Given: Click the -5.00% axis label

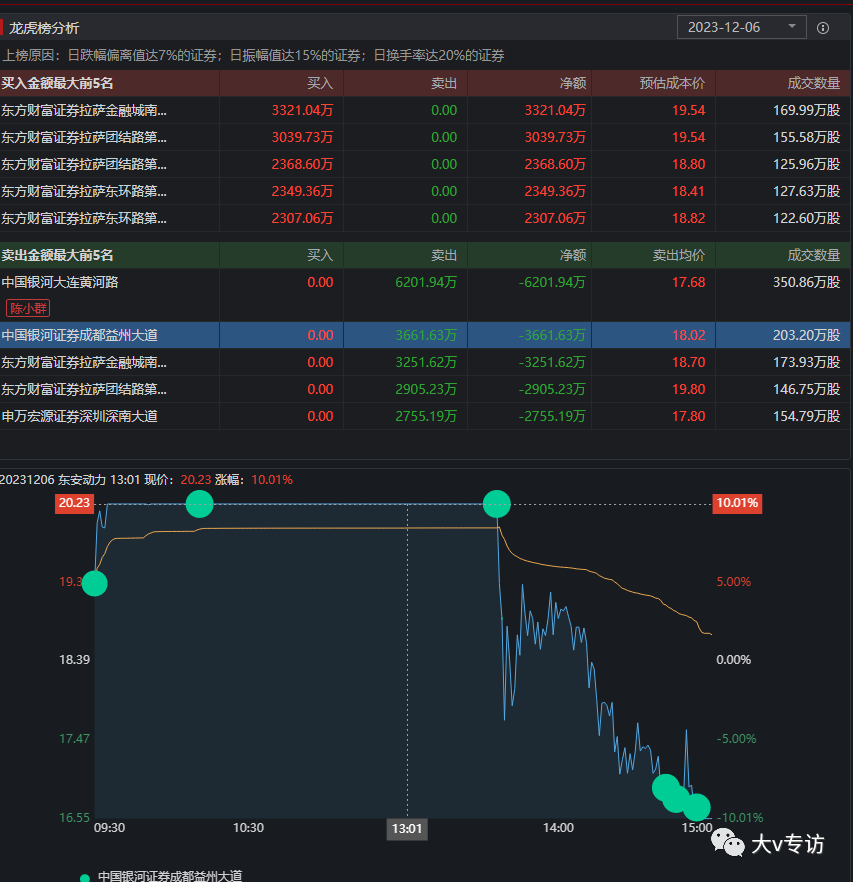Looking at the screenshot, I should click(736, 739).
